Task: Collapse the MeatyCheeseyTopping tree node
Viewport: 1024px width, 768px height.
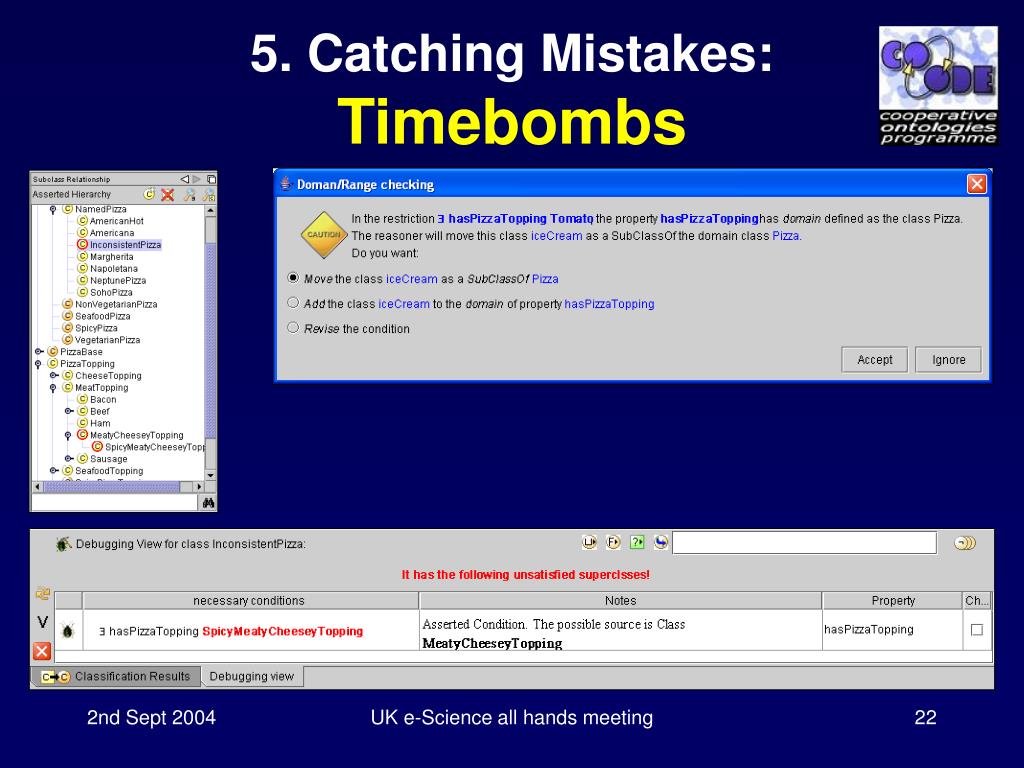Action: [68, 436]
